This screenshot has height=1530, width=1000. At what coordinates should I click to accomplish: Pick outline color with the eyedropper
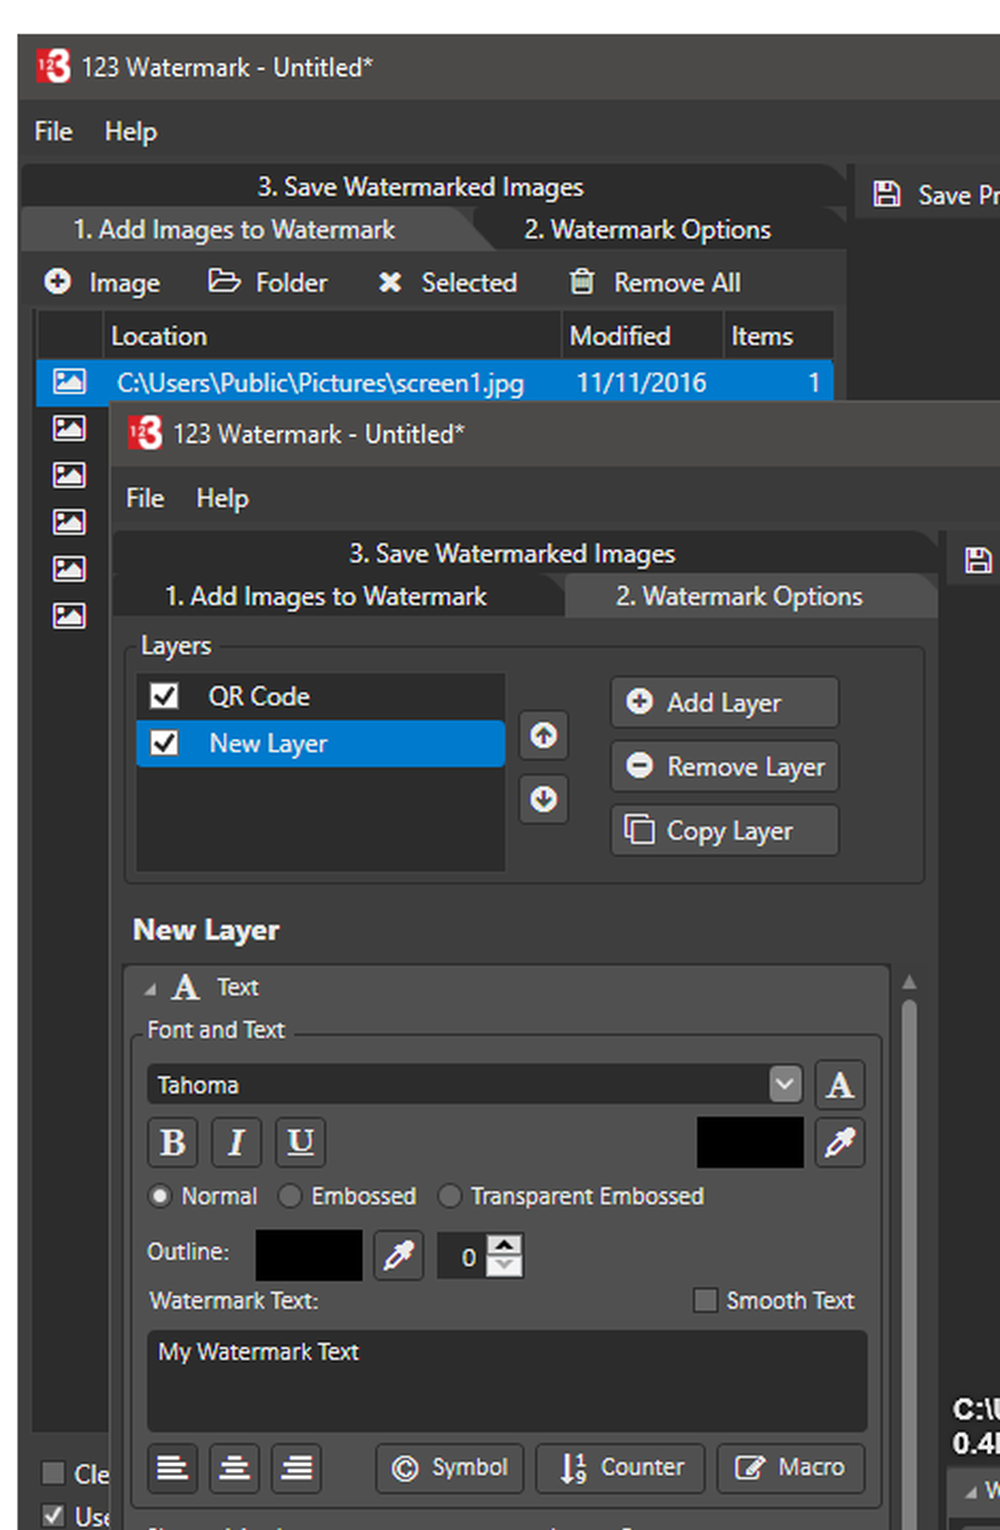(x=398, y=1256)
